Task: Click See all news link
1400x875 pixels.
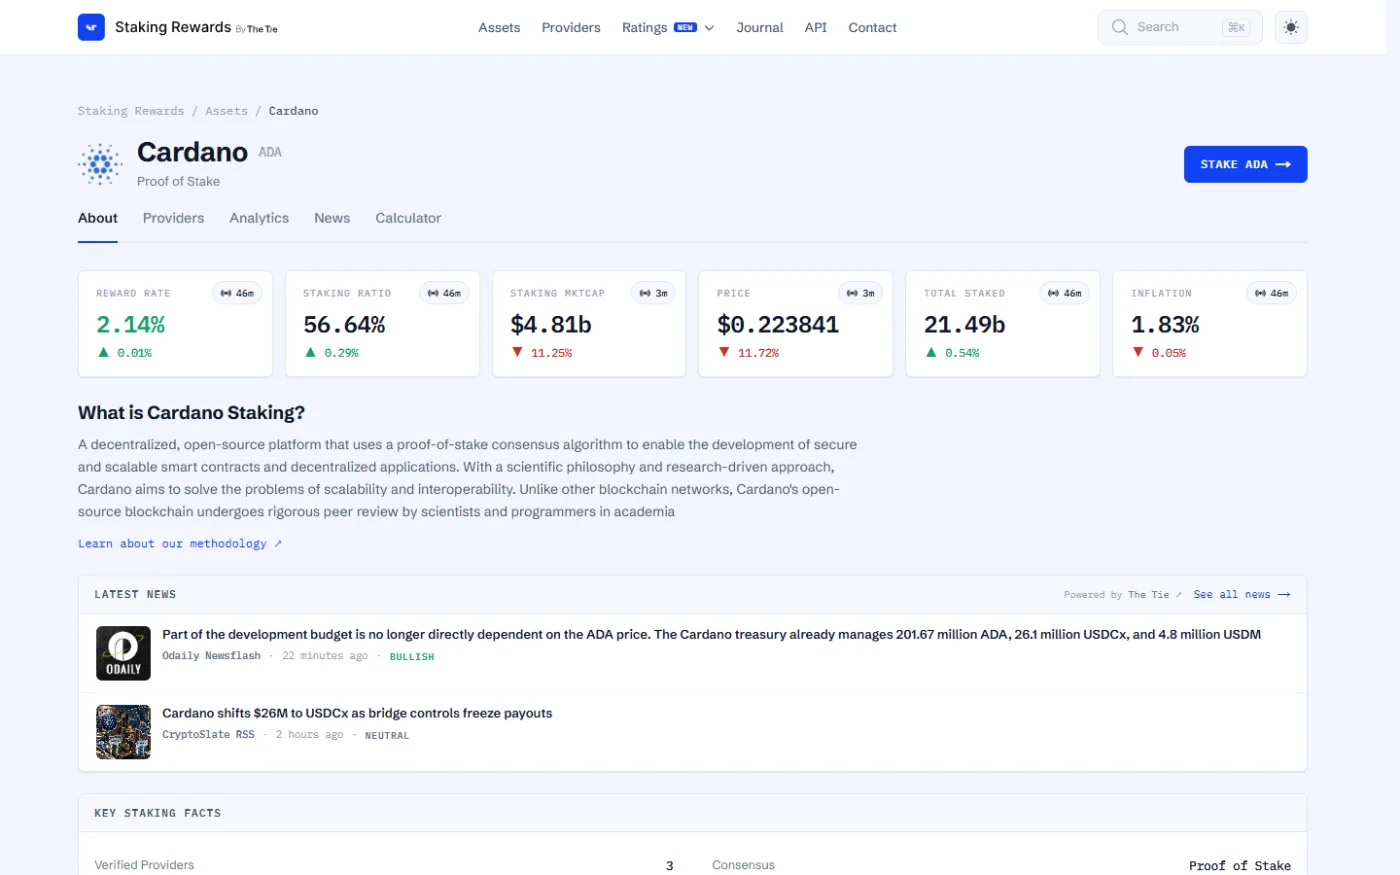Action: click(x=1242, y=594)
